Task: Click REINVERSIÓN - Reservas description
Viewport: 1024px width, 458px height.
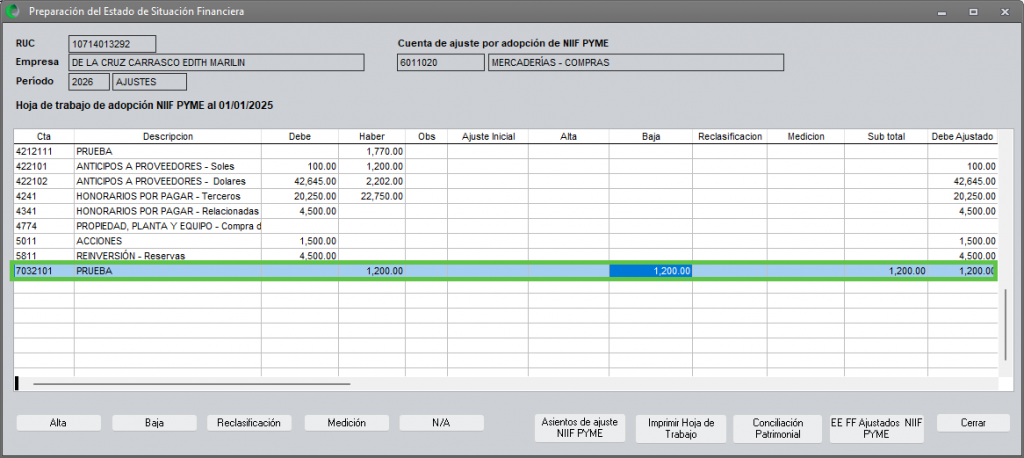Action: (168, 255)
